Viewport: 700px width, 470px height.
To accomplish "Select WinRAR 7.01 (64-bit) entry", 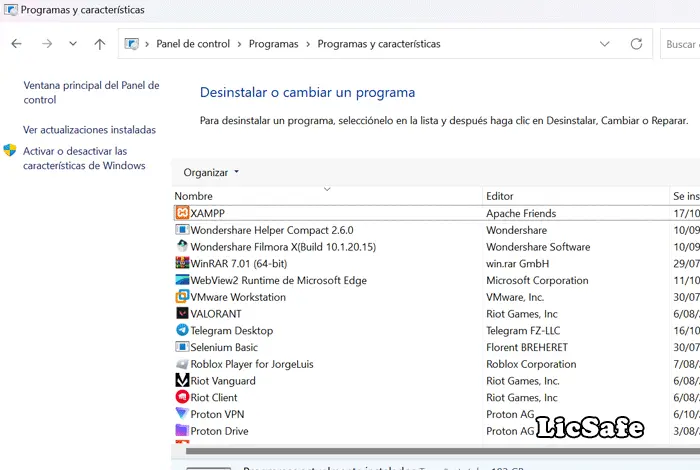I will (x=238, y=263).
